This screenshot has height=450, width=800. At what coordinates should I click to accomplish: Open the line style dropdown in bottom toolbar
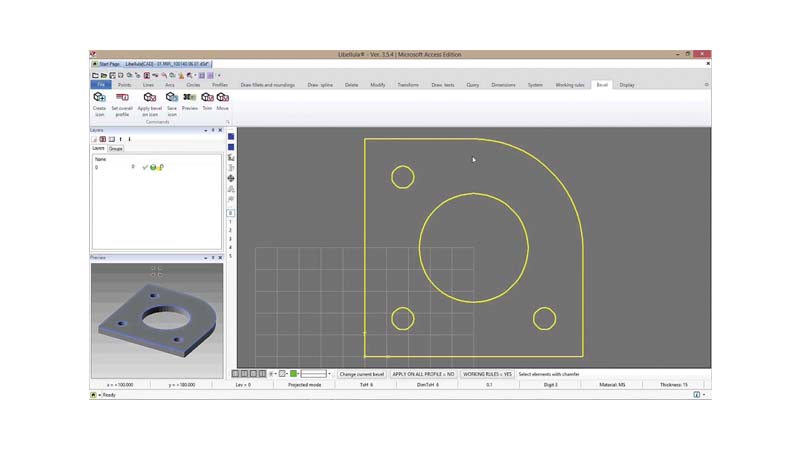click(329, 373)
